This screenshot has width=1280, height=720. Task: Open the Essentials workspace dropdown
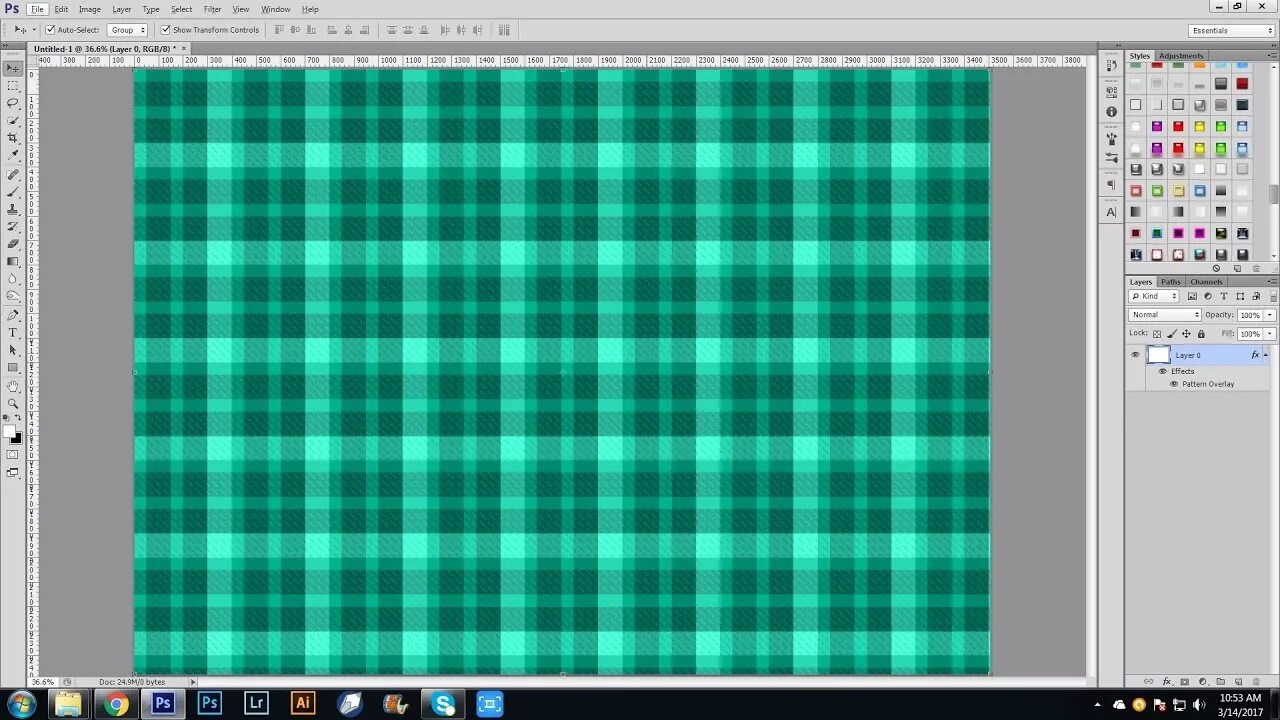pos(1231,30)
